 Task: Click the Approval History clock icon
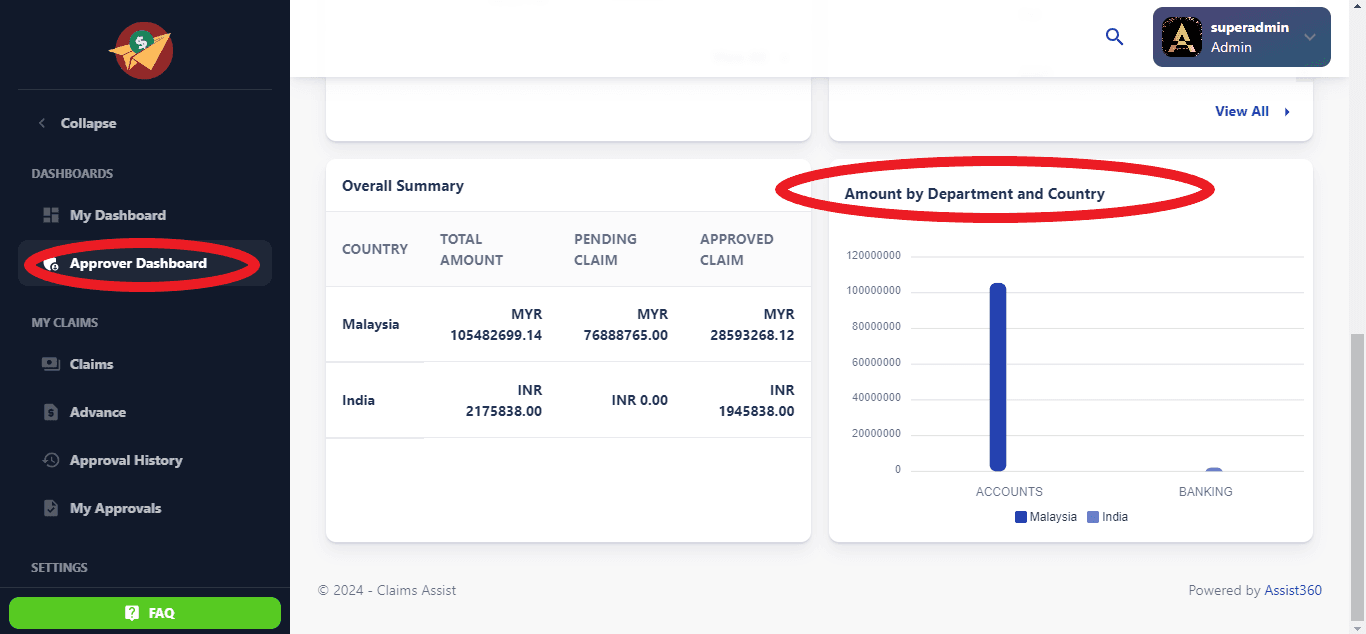pos(51,460)
